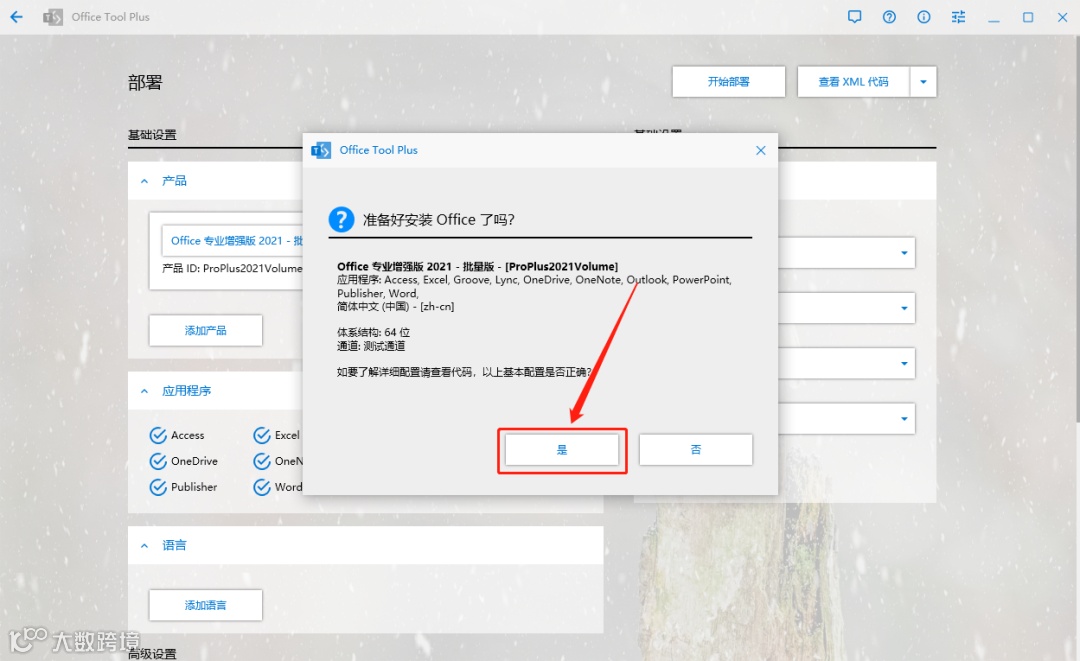Open the dropdown arrow beside 查看 XML 代码
This screenshot has height=661, width=1080.
point(924,81)
